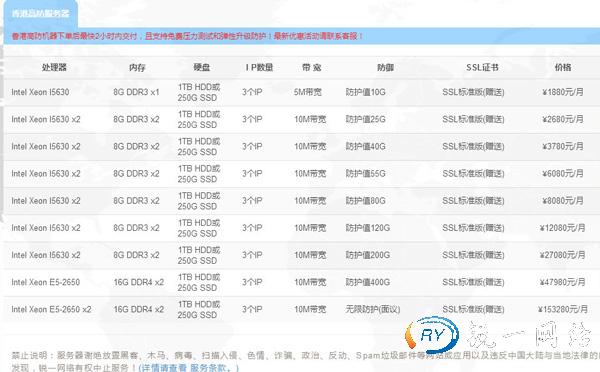Select the ¥3780元/月 price cell
The height and width of the screenshot is (372, 600).
[563, 146]
